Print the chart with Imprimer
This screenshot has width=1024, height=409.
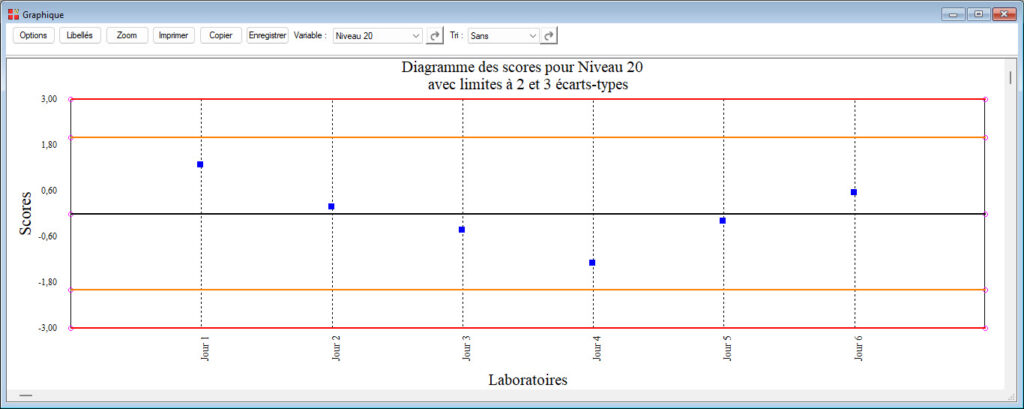[174, 35]
